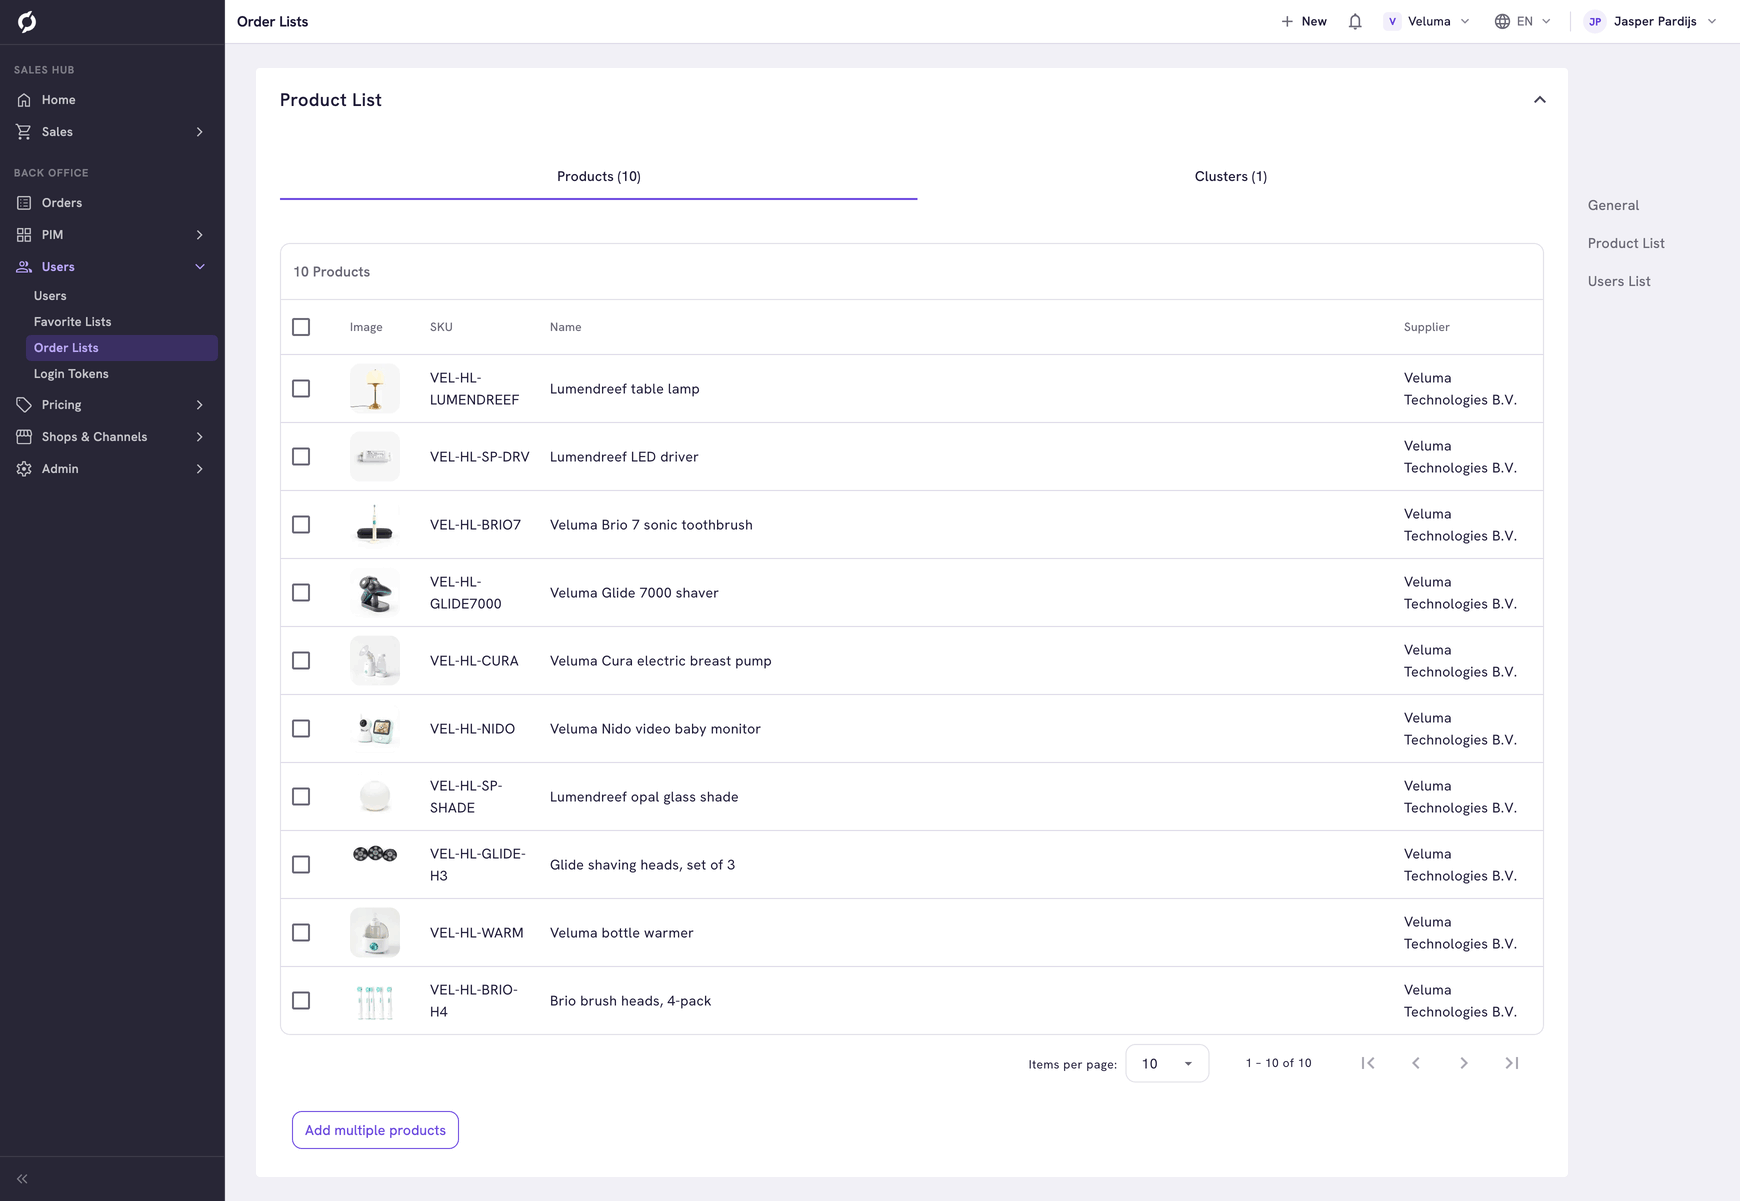Open the Jasper Pardijs user menu
Image resolution: width=1740 pixels, height=1201 pixels.
click(x=1652, y=21)
